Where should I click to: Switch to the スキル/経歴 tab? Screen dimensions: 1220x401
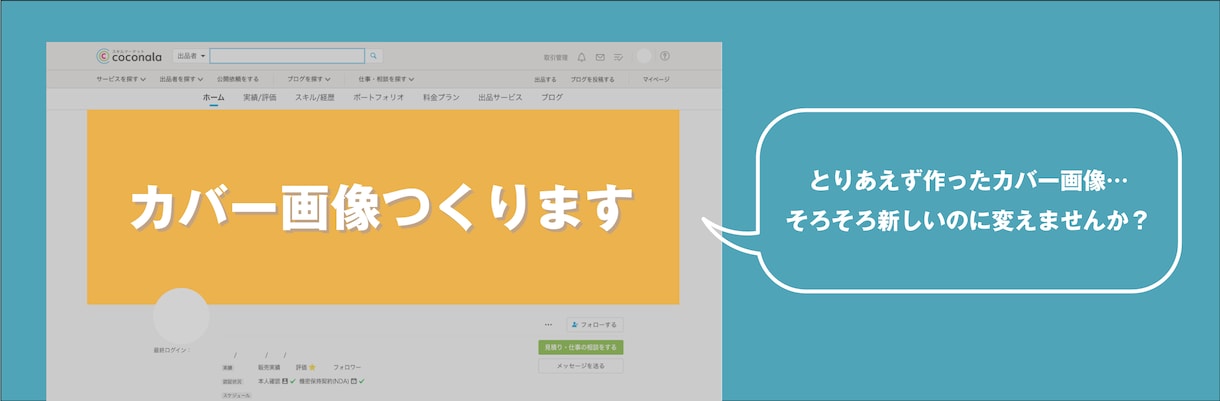[315, 98]
